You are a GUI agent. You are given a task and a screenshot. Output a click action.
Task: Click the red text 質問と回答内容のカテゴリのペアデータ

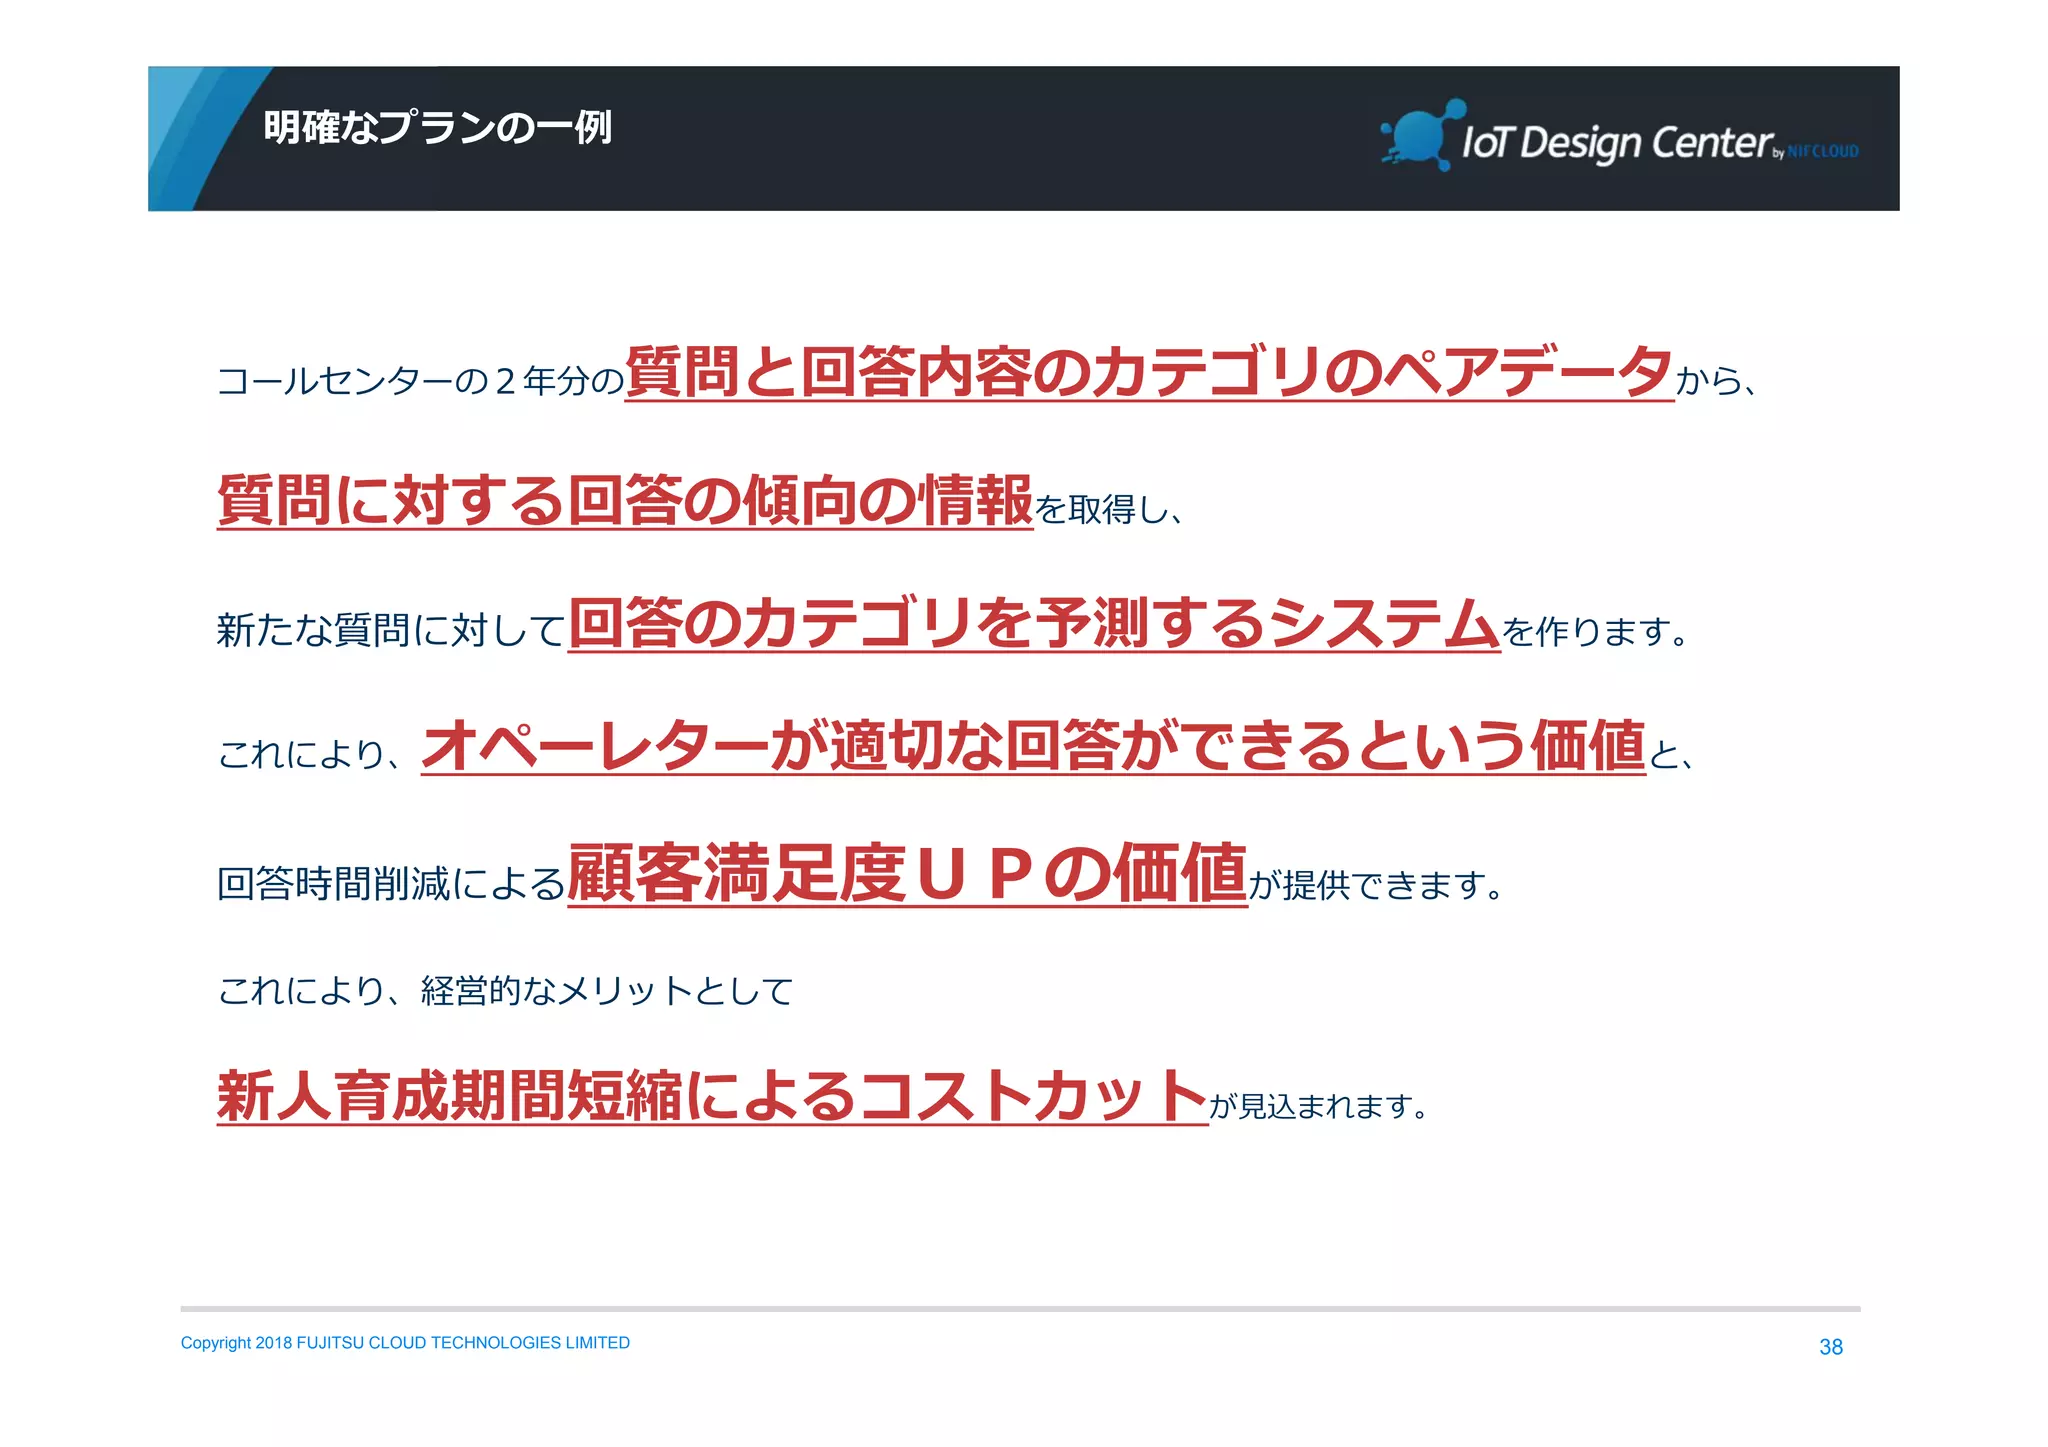1149,373
